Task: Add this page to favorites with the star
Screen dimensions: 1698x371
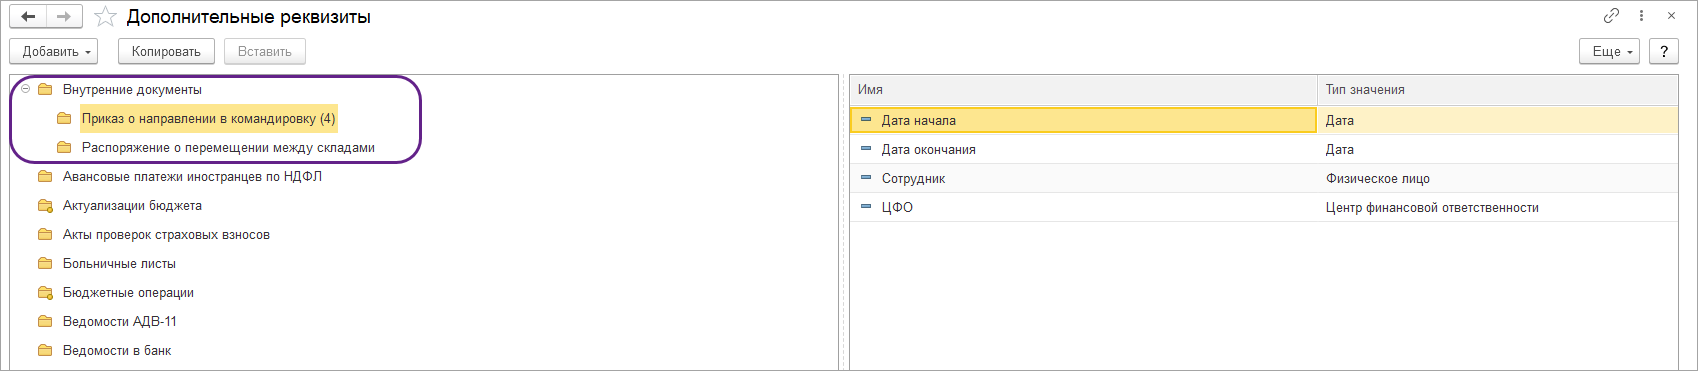Action: pos(105,17)
